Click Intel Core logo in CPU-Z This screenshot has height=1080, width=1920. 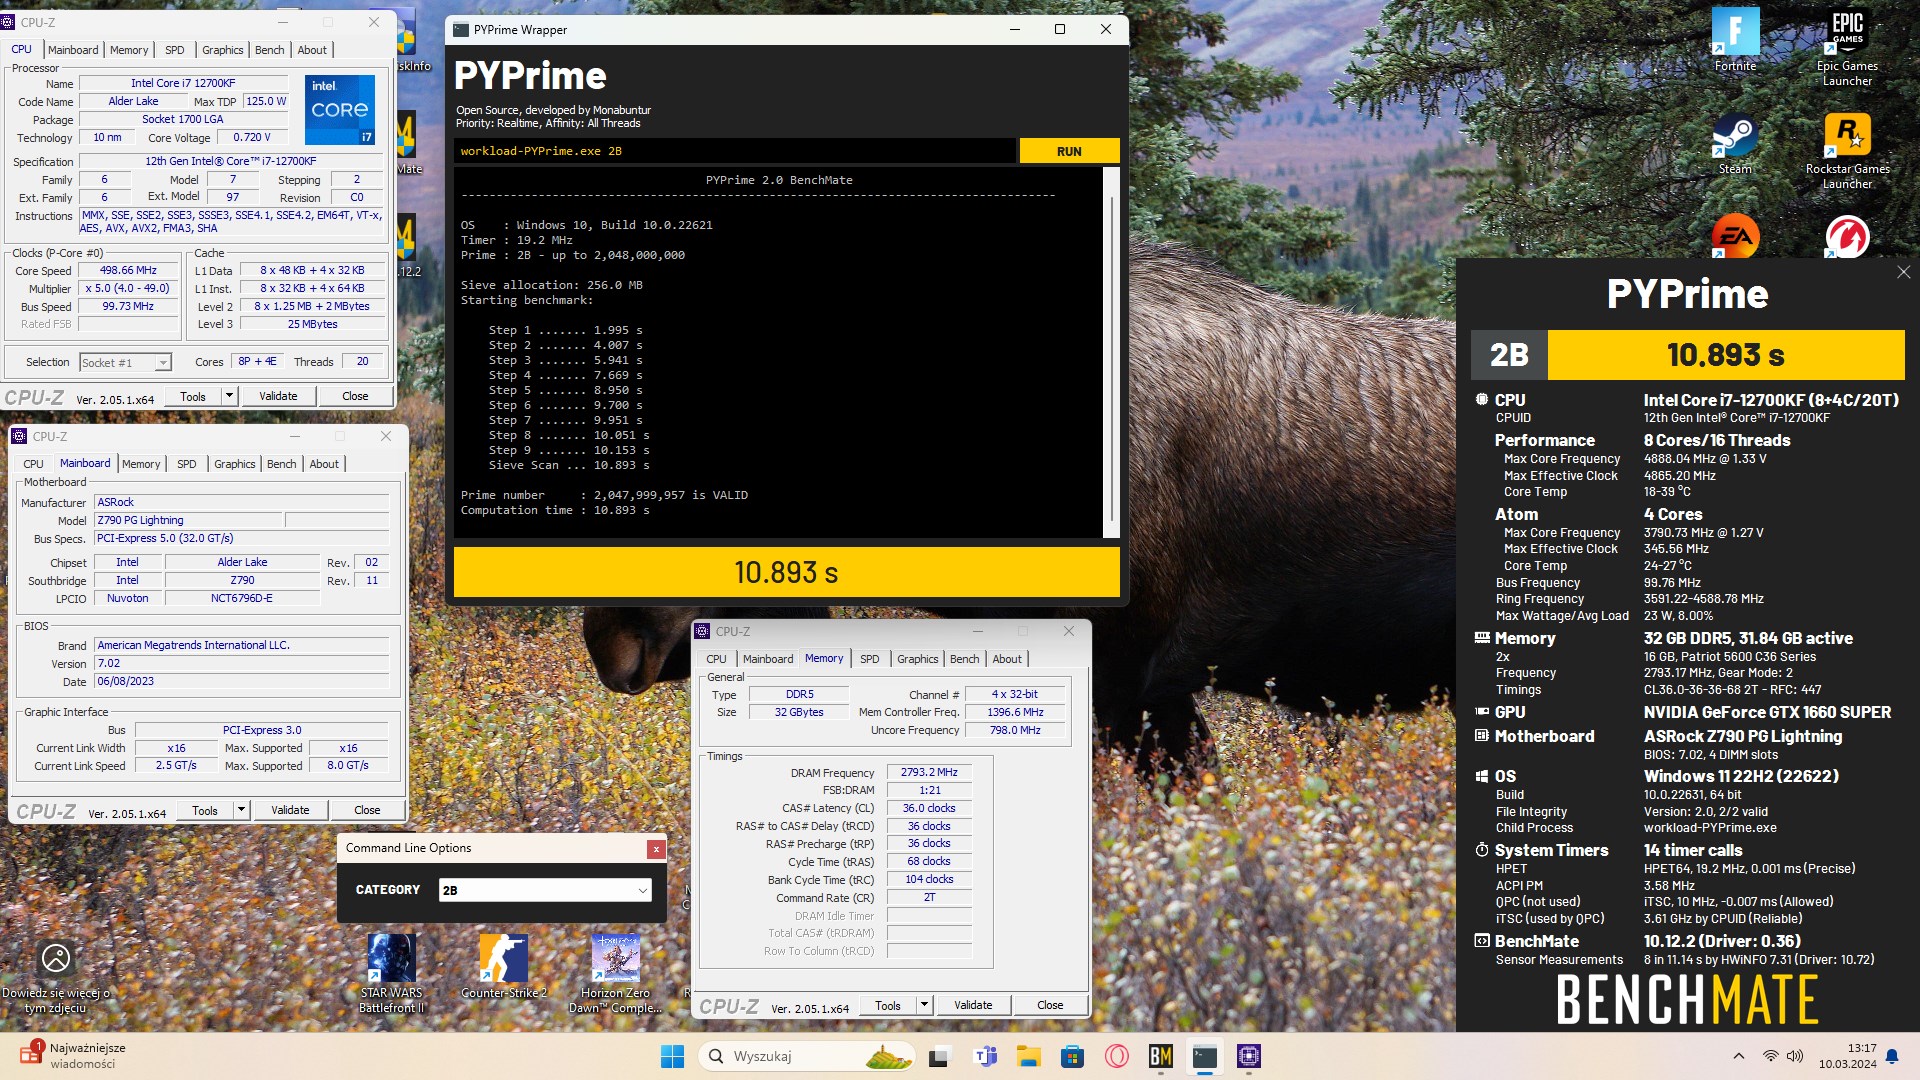pyautogui.click(x=340, y=109)
